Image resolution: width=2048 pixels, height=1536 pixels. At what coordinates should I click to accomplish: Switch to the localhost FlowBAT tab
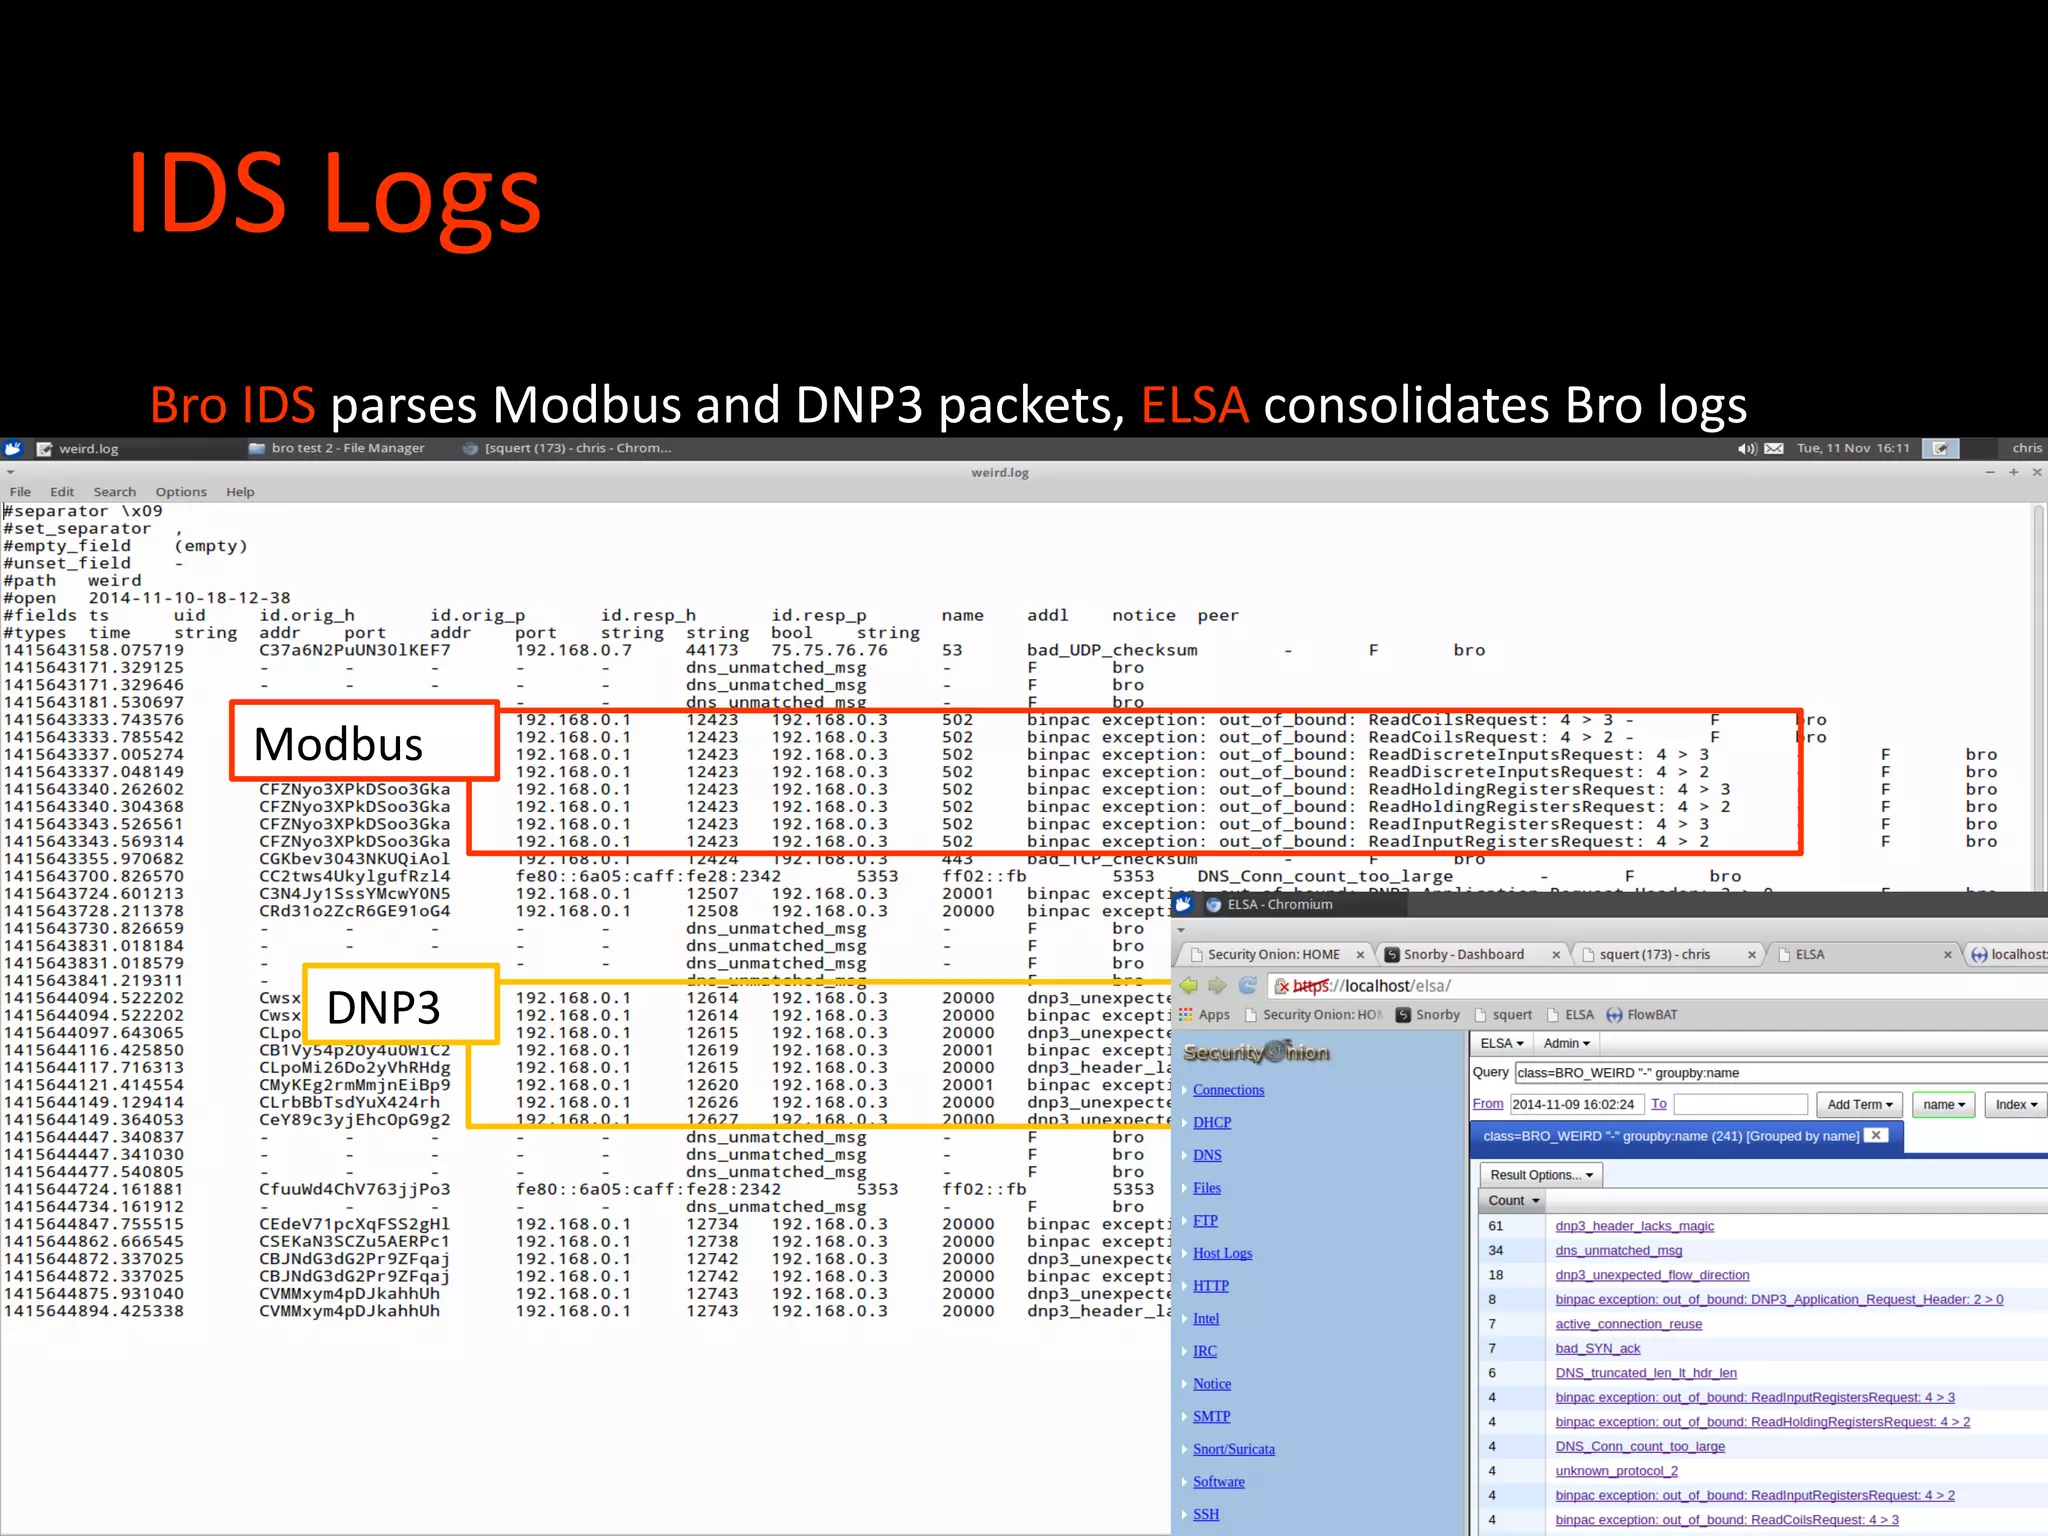point(2007,955)
